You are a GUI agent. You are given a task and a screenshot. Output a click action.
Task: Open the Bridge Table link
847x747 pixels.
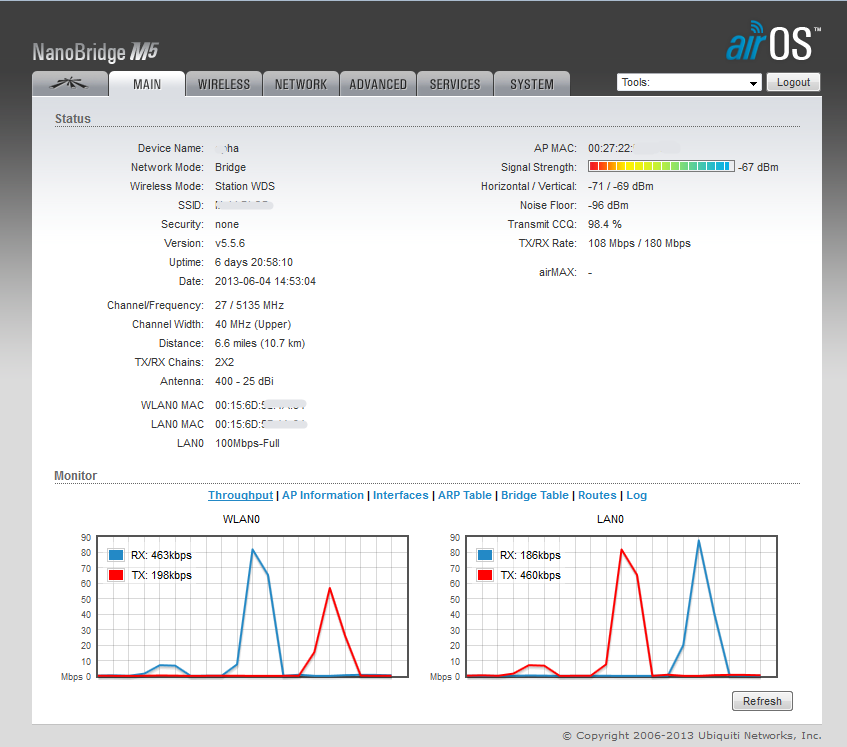pyautogui.click(x=535, y=495)
